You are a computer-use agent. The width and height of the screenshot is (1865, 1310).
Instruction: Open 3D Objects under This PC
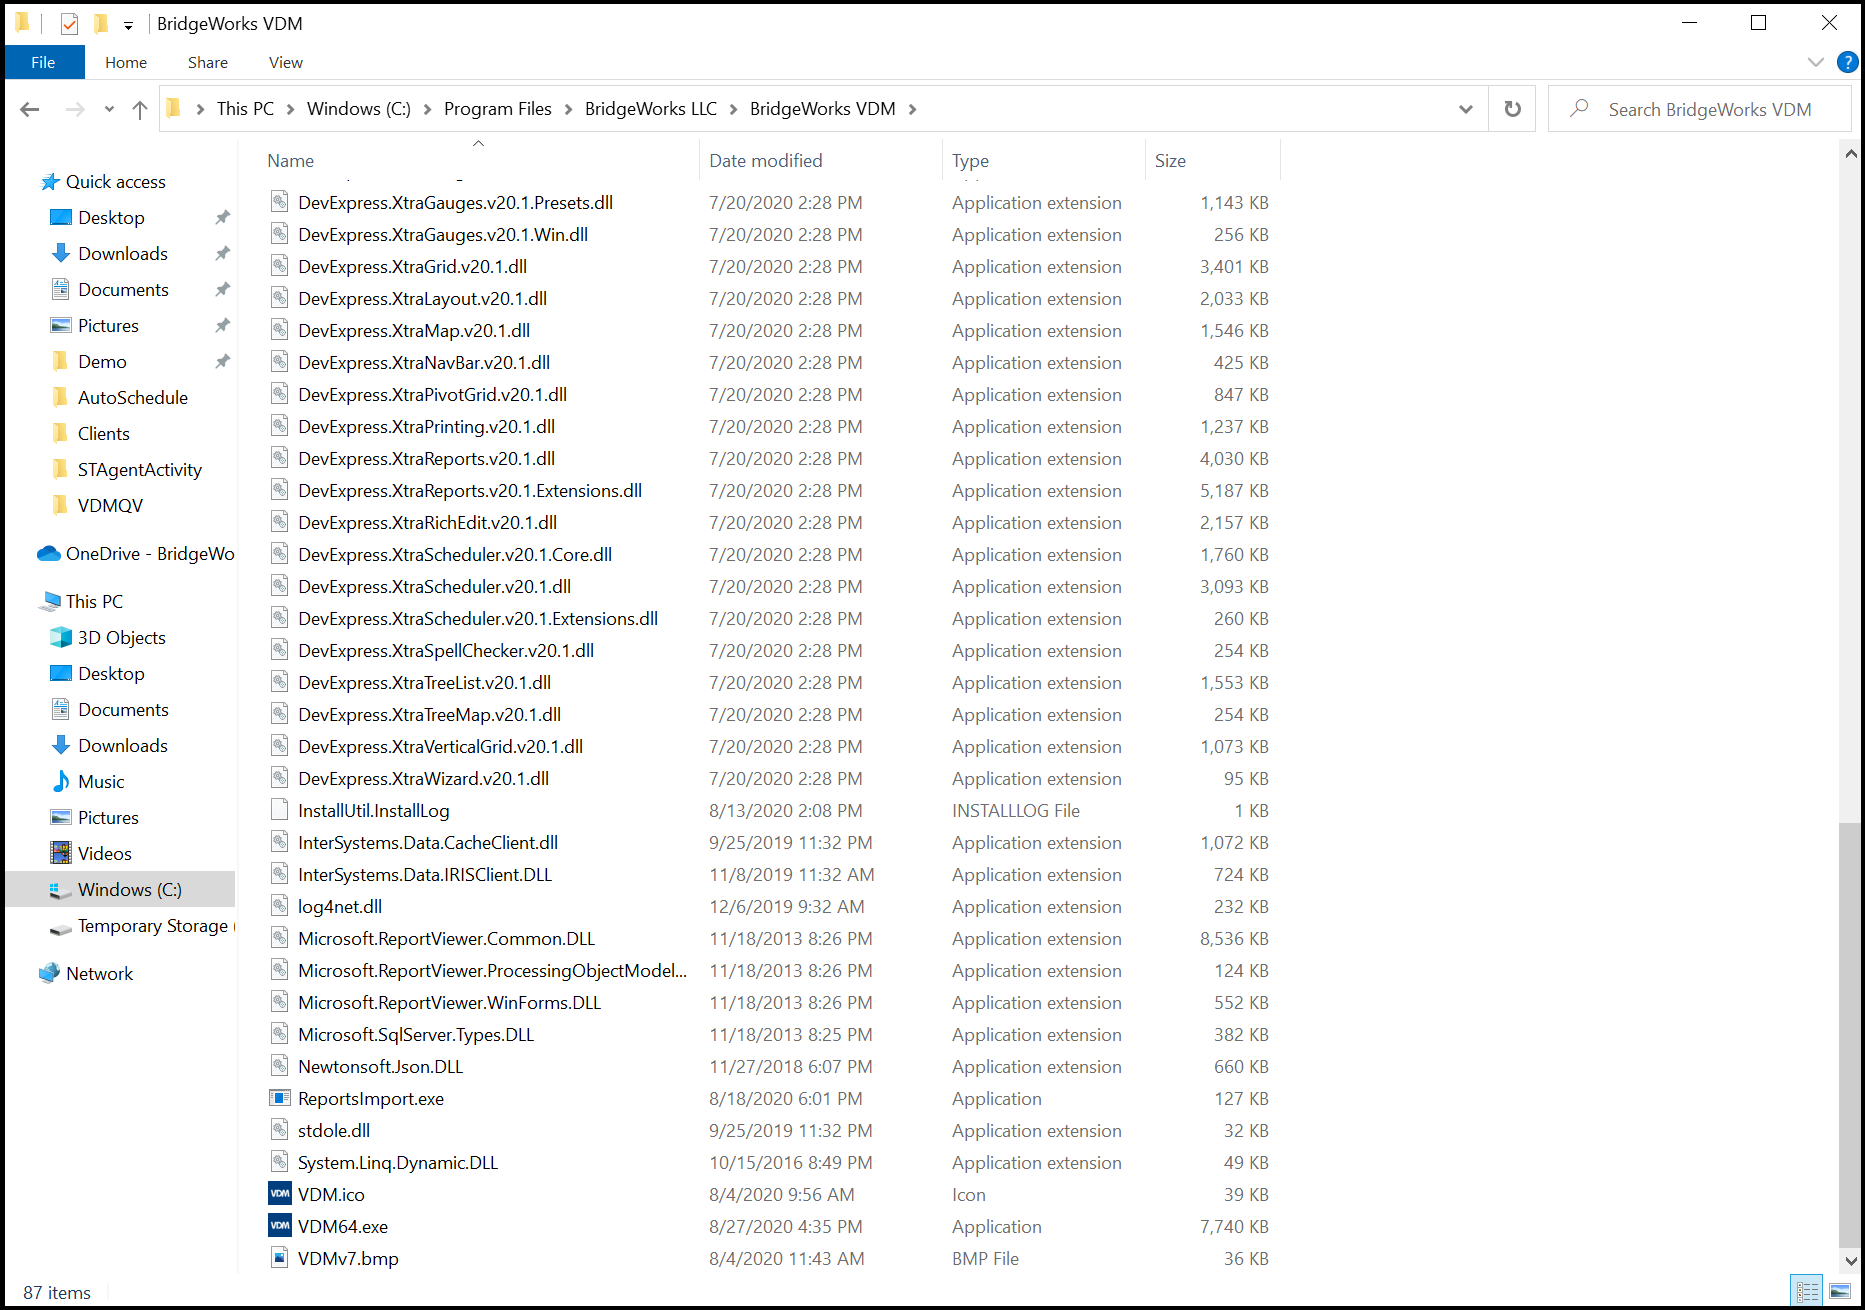(122, 638)
